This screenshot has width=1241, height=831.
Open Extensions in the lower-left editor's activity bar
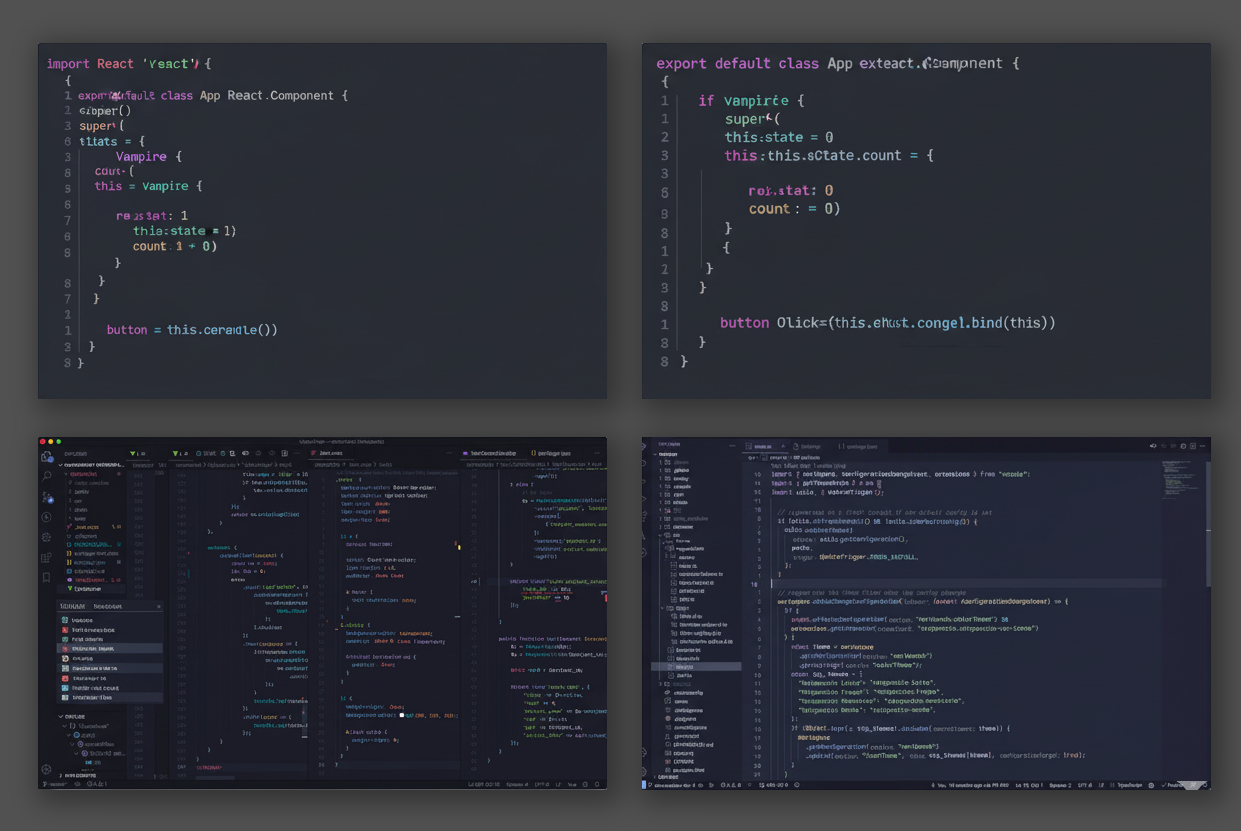46,557
